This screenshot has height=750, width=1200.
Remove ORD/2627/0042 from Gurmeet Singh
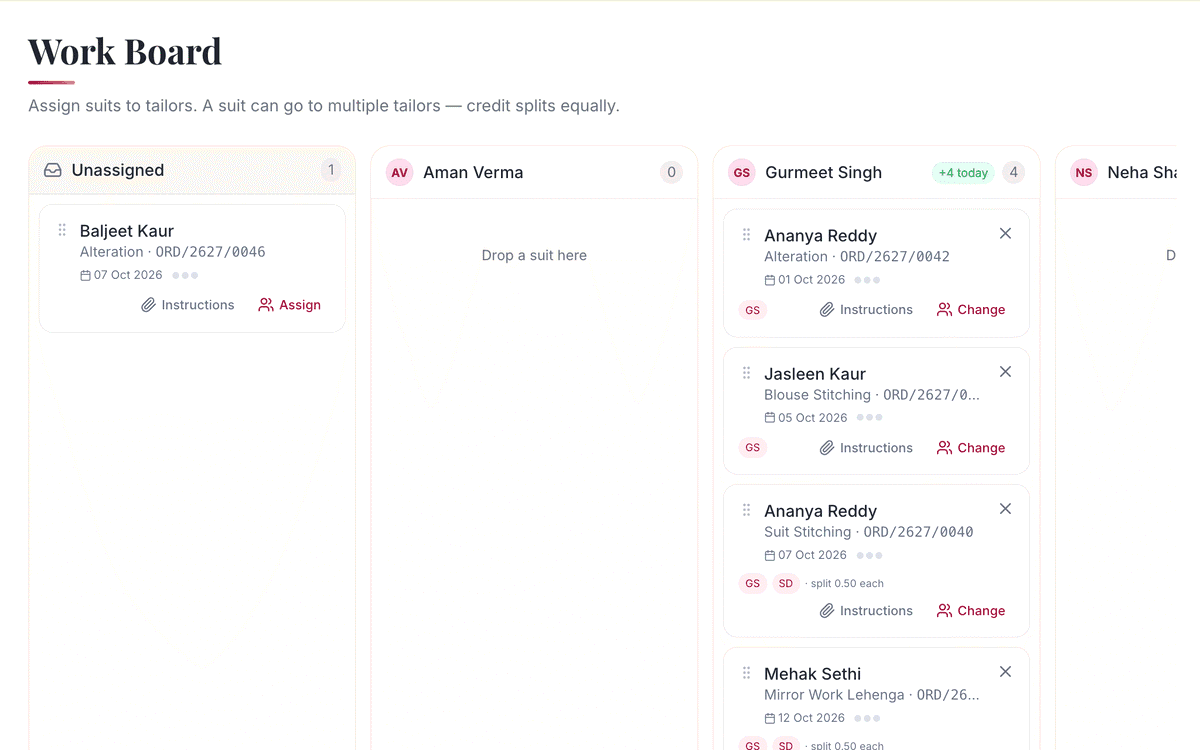[x=1005, y=233]
